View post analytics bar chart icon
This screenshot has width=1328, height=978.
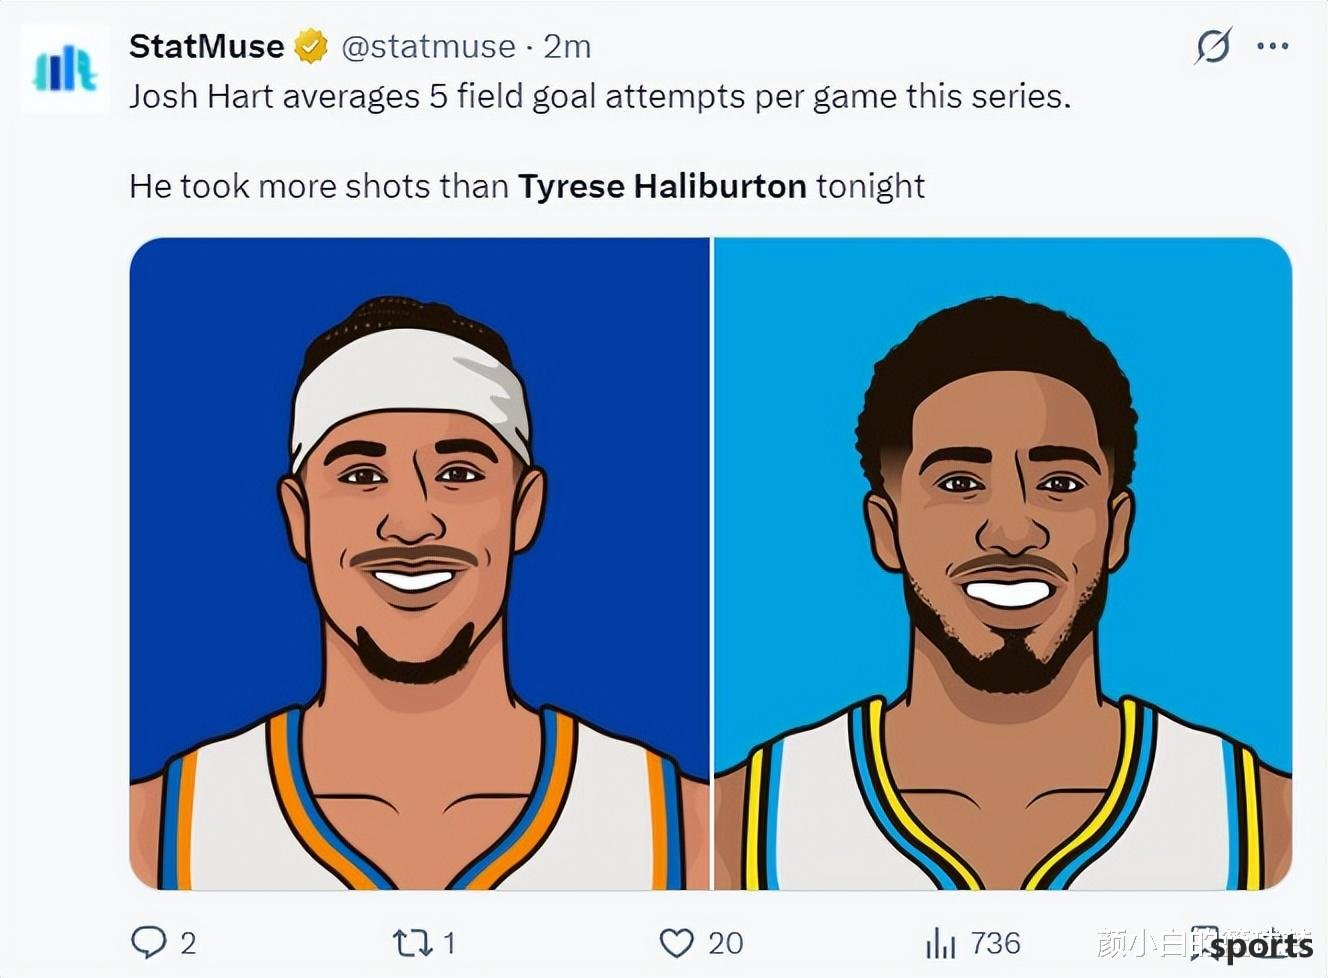click(x=940, y=942)
